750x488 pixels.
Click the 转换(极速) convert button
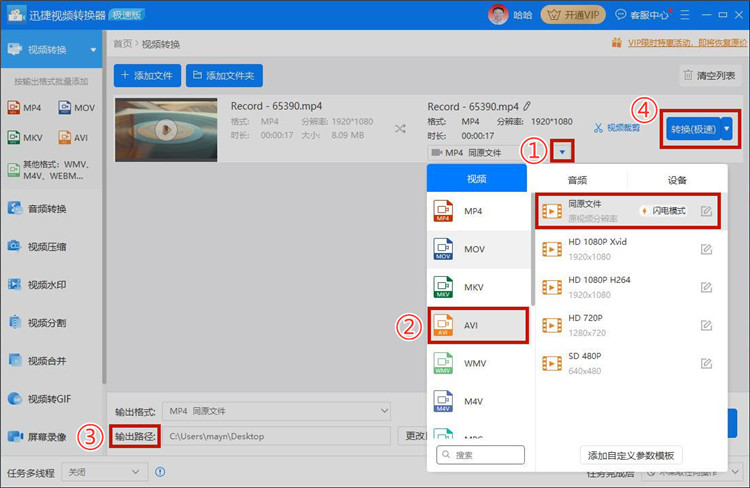click(x=693, y=129)
